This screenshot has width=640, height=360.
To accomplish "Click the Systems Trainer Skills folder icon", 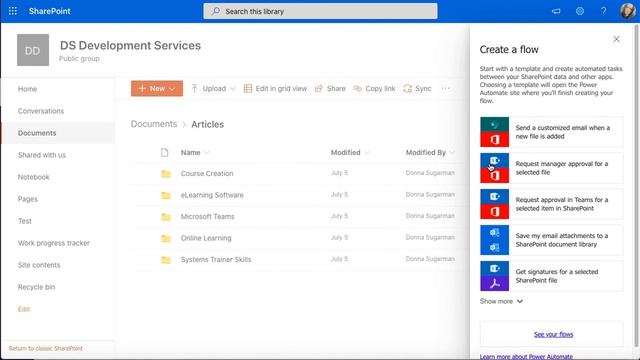I will (x=166, y=260).
